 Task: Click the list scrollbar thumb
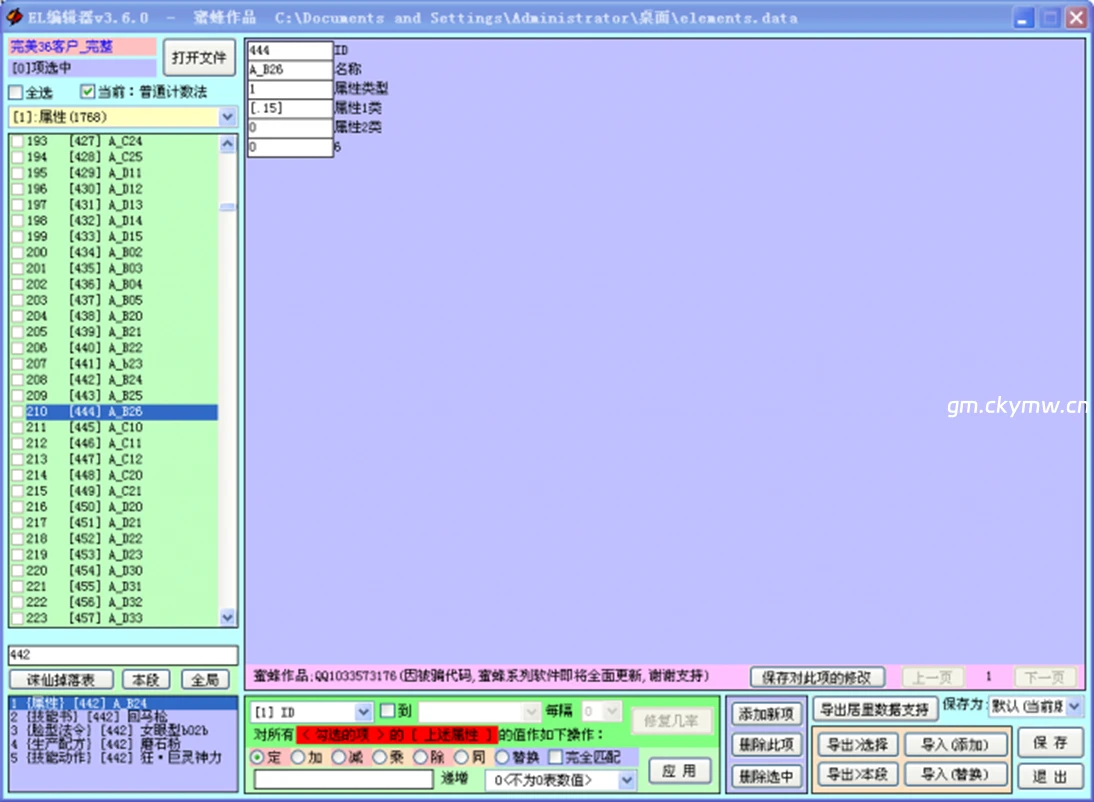[x=227, y=207]
